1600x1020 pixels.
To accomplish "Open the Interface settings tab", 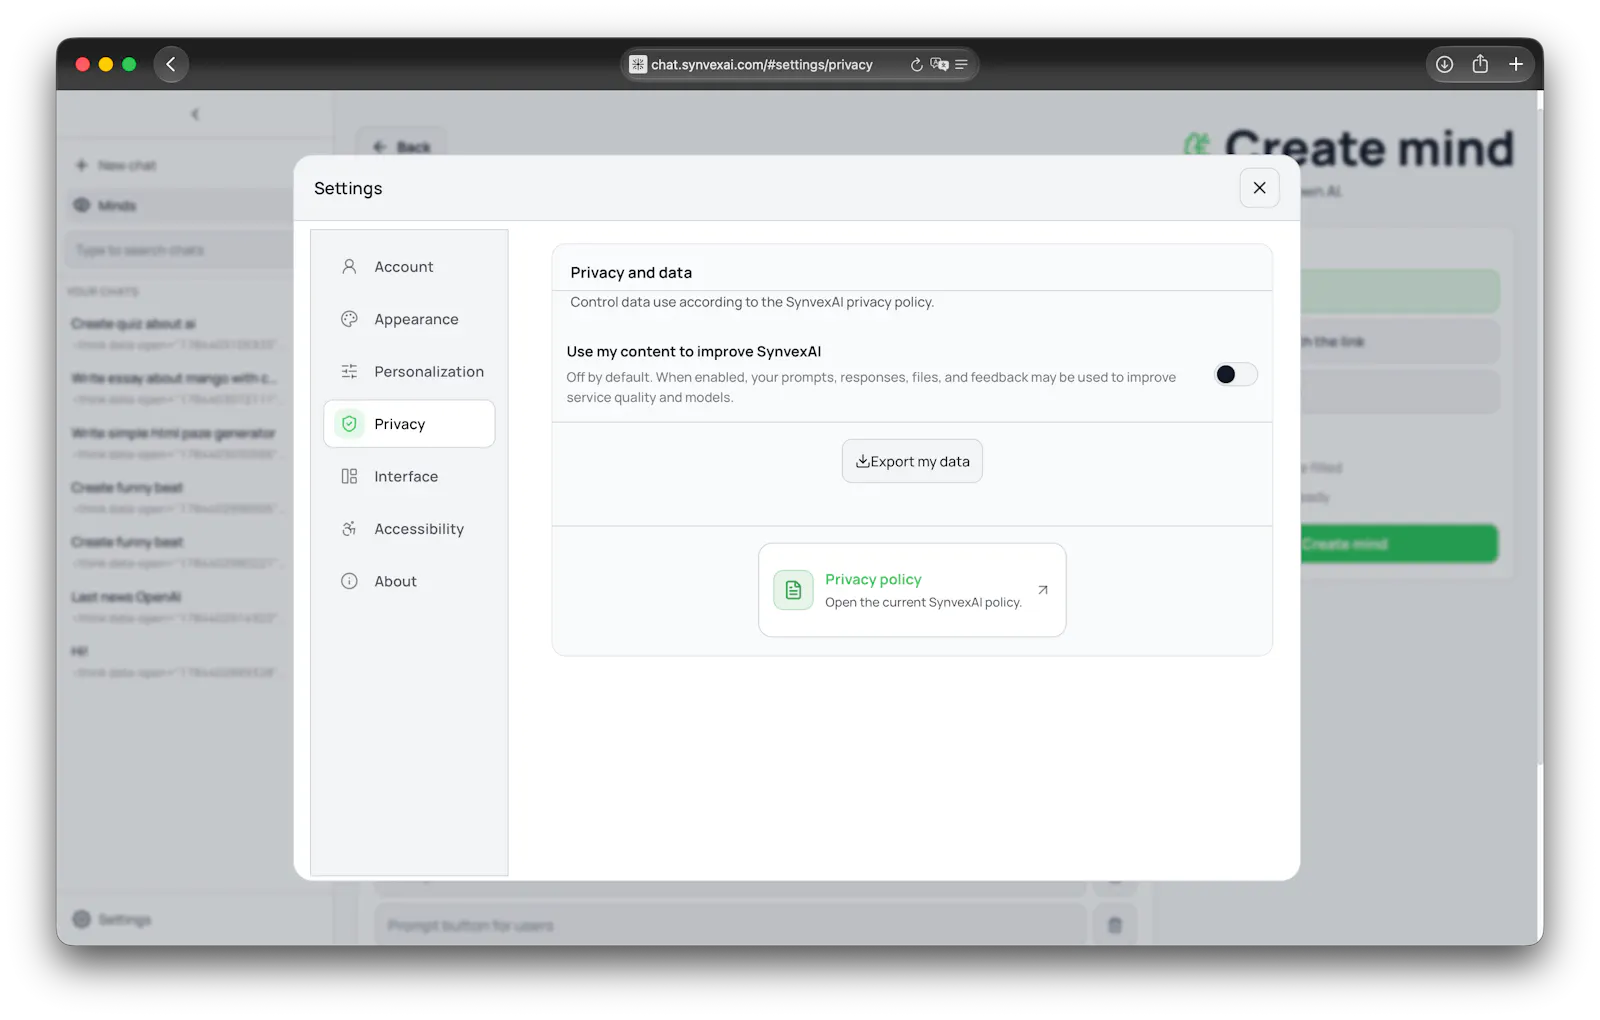I will click(409, 477).
